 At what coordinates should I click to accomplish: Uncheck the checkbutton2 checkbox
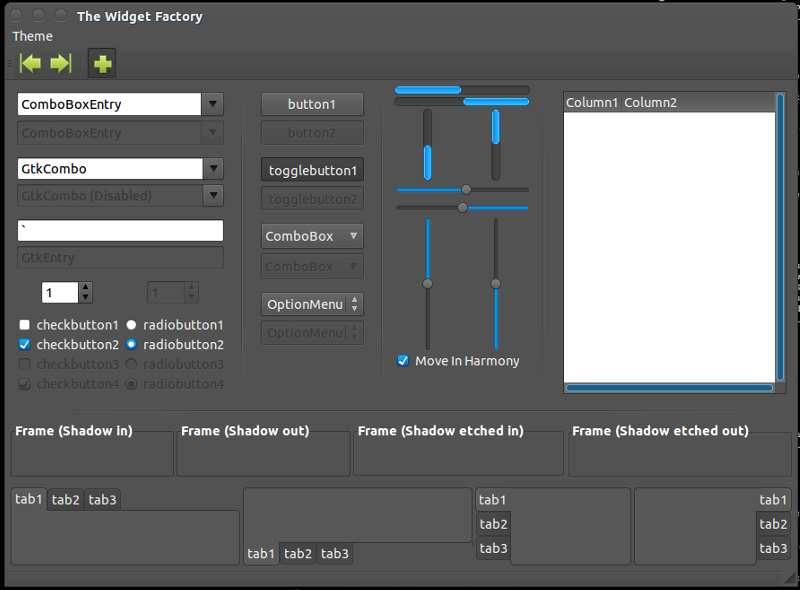(24, 345)
